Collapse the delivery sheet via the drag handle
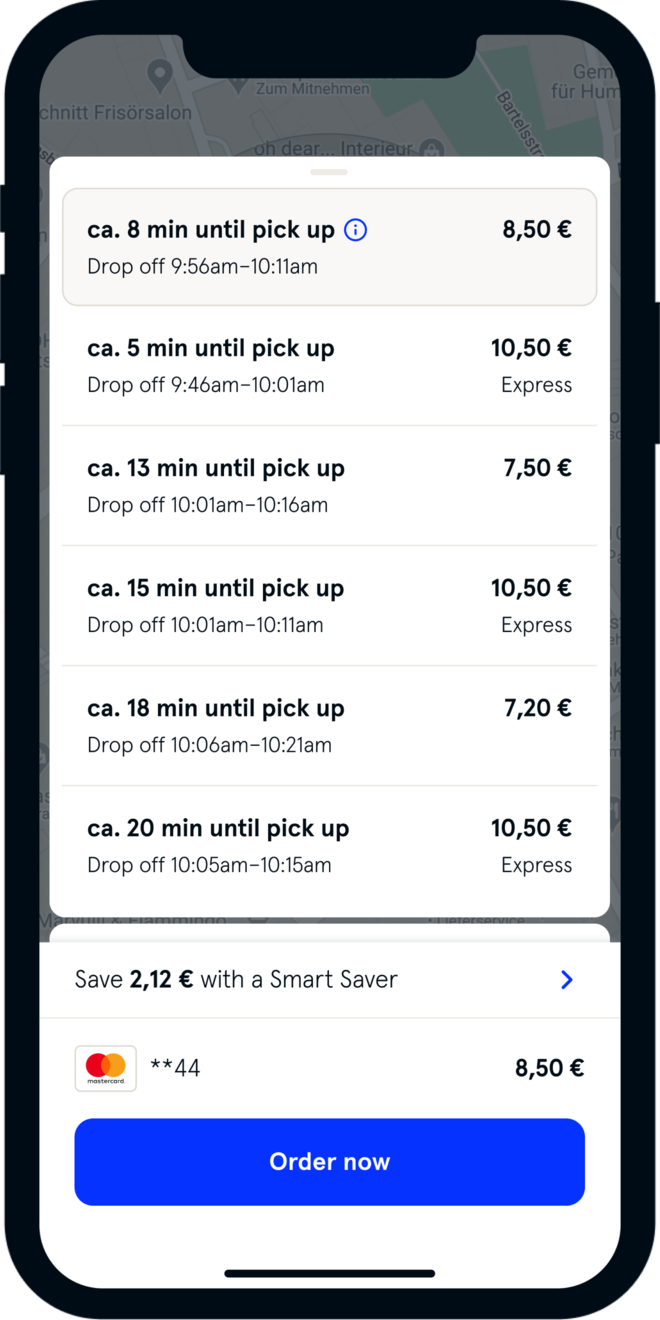This screenshot has width=660, height=1320. click(x=330, y=174)
